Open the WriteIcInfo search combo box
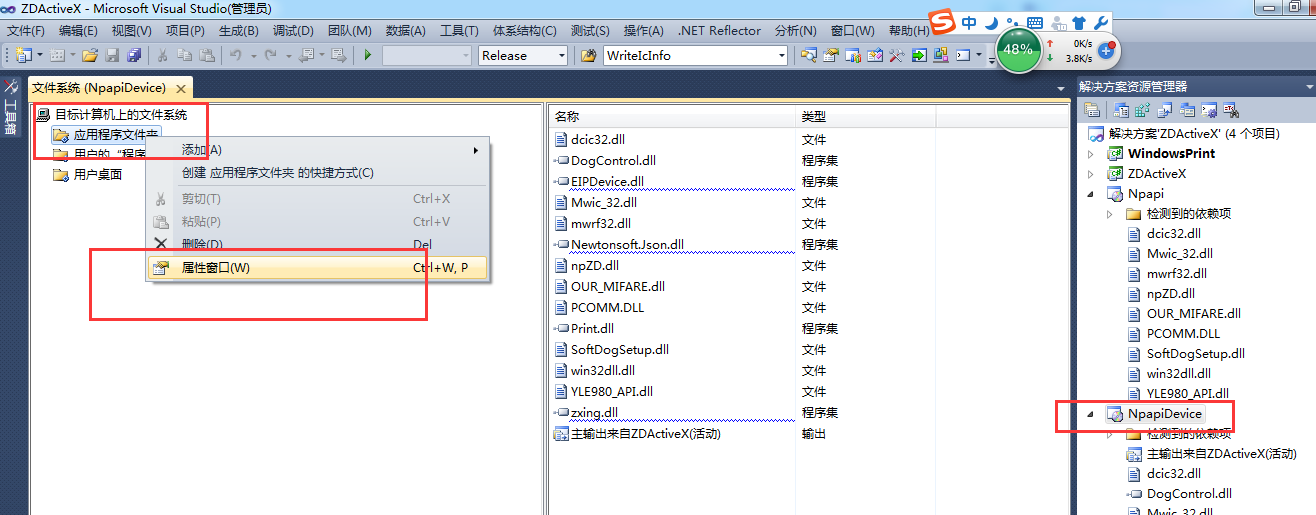The width and height of the screenshot is (1316, 515). click(696, 55)
